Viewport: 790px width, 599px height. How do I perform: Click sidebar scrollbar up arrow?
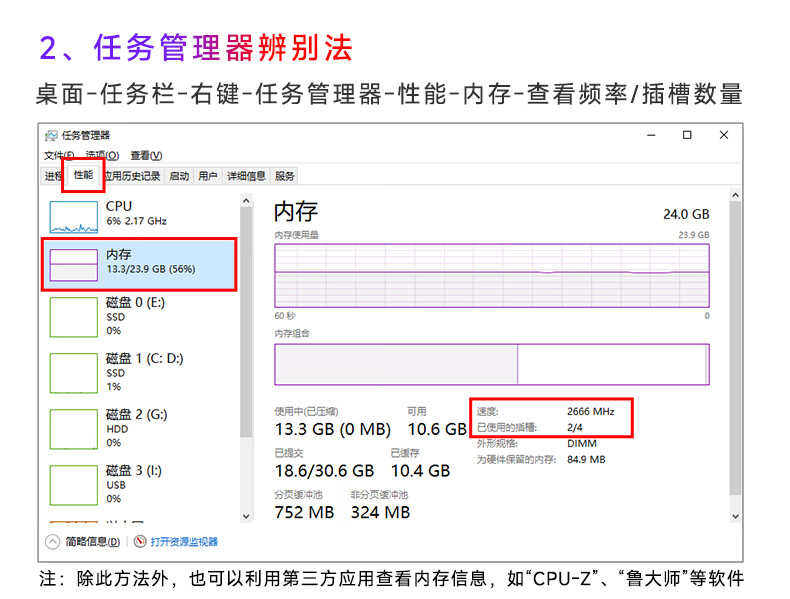point(247,201)
